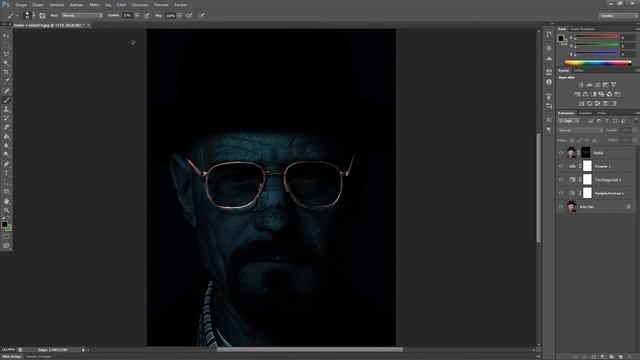640x360 pixels.
Task: Select the Eyedropper tool
Action: pyautogui.click(x=6, y=81)
